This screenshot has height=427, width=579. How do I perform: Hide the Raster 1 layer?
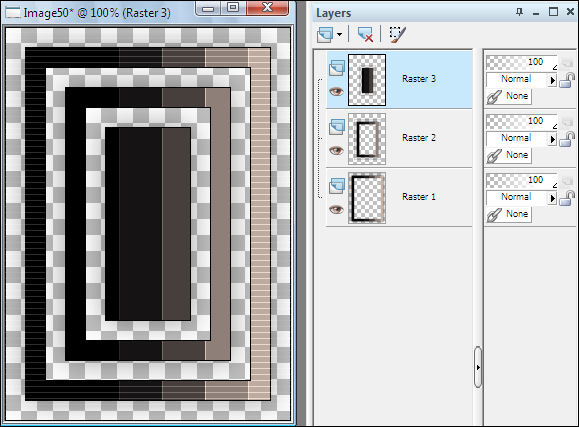pyautogui.click(x=336, y=209)
